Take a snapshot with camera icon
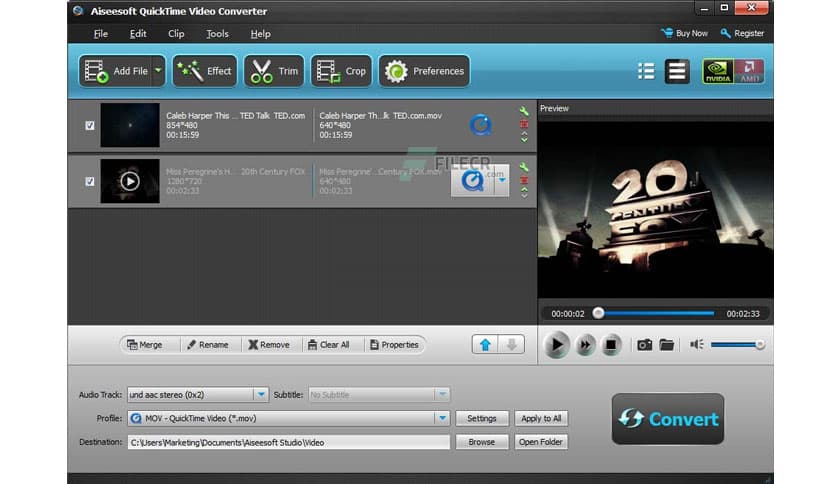 click(645, 345)
